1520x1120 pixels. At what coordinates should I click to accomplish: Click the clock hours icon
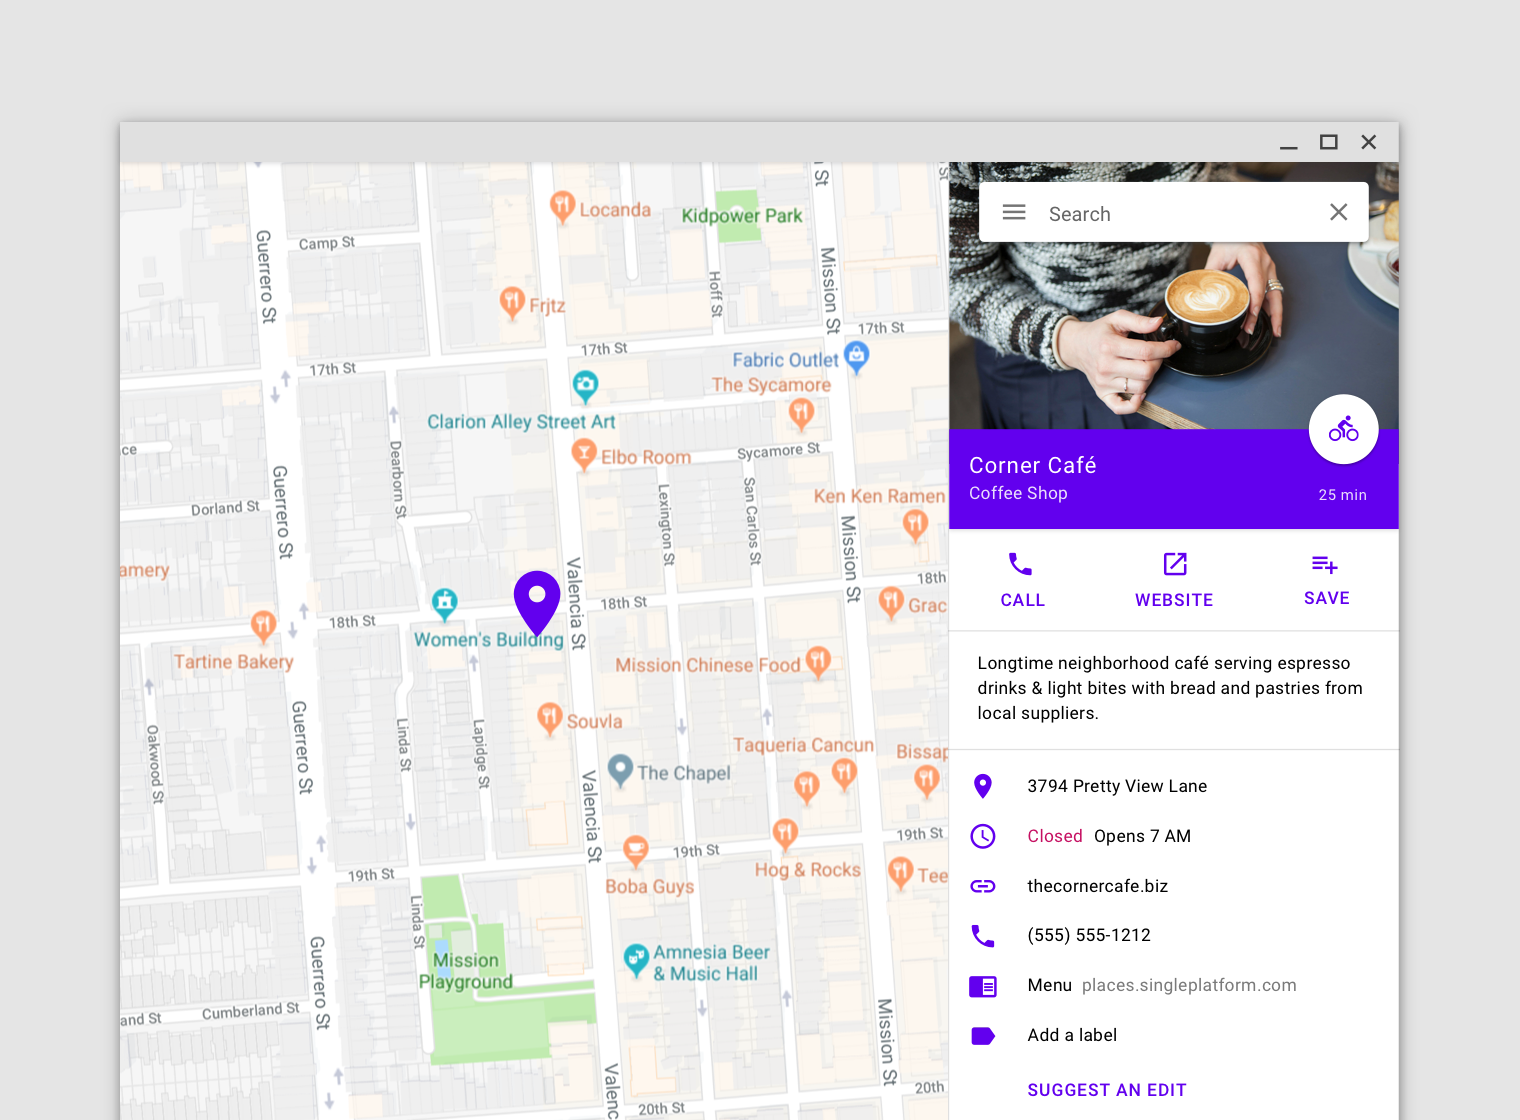tap(983, 836)
